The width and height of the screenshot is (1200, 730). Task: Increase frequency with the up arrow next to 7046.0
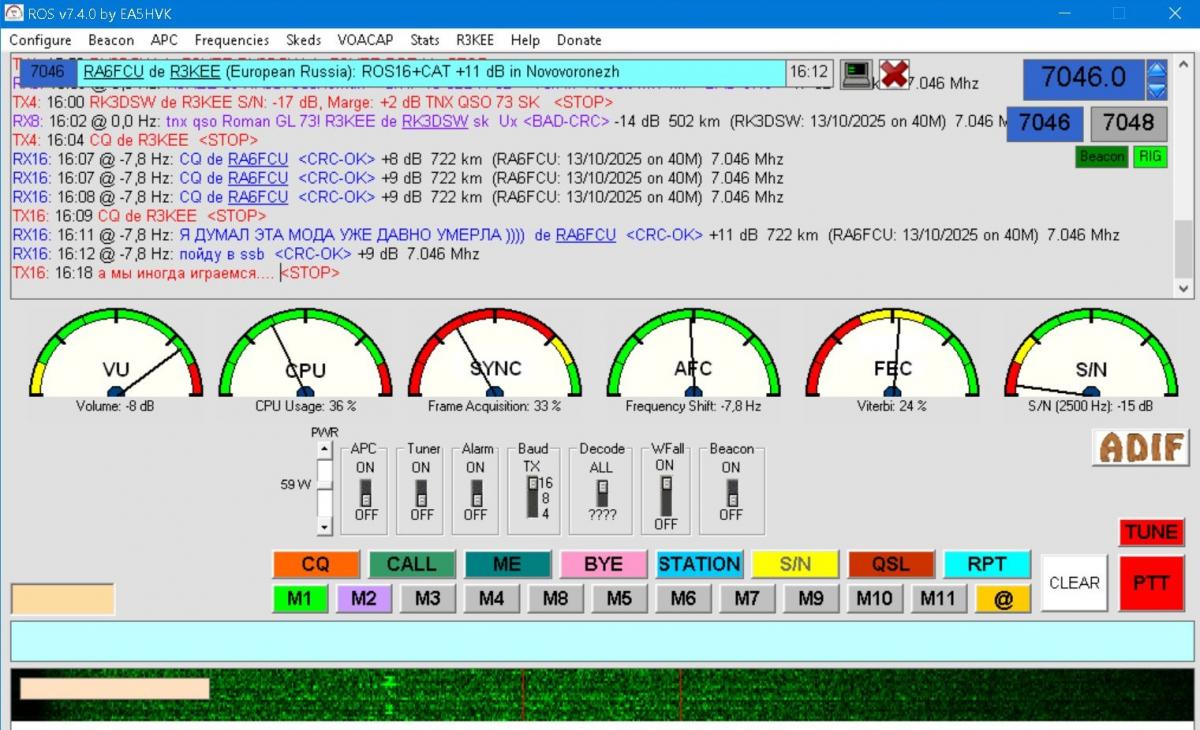(1157, 71)
